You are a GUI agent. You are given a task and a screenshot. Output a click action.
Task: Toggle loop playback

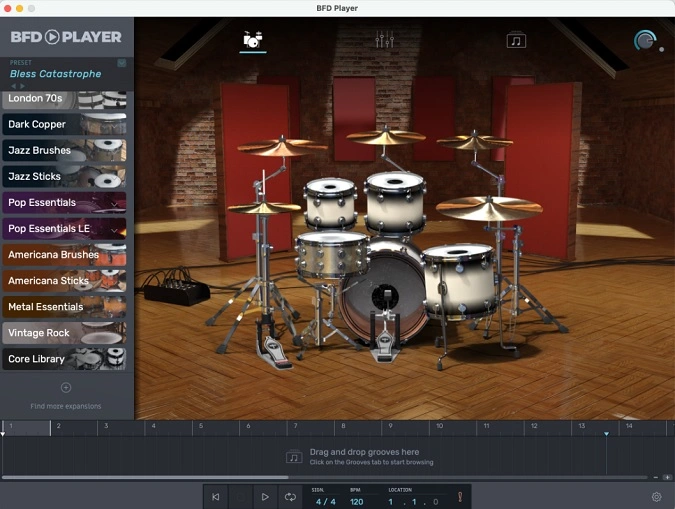point(290,497)
